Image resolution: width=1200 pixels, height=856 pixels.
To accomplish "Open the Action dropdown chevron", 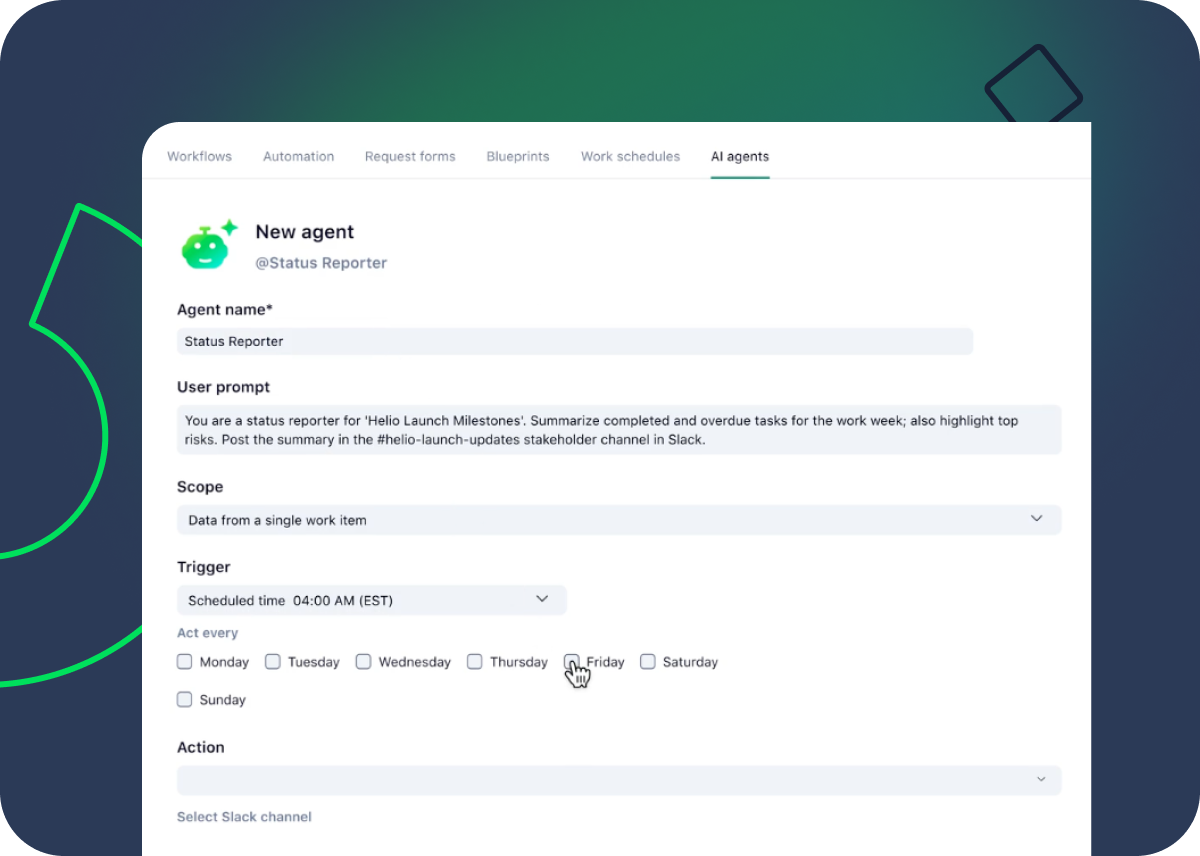I will [x=1041, y=779].
